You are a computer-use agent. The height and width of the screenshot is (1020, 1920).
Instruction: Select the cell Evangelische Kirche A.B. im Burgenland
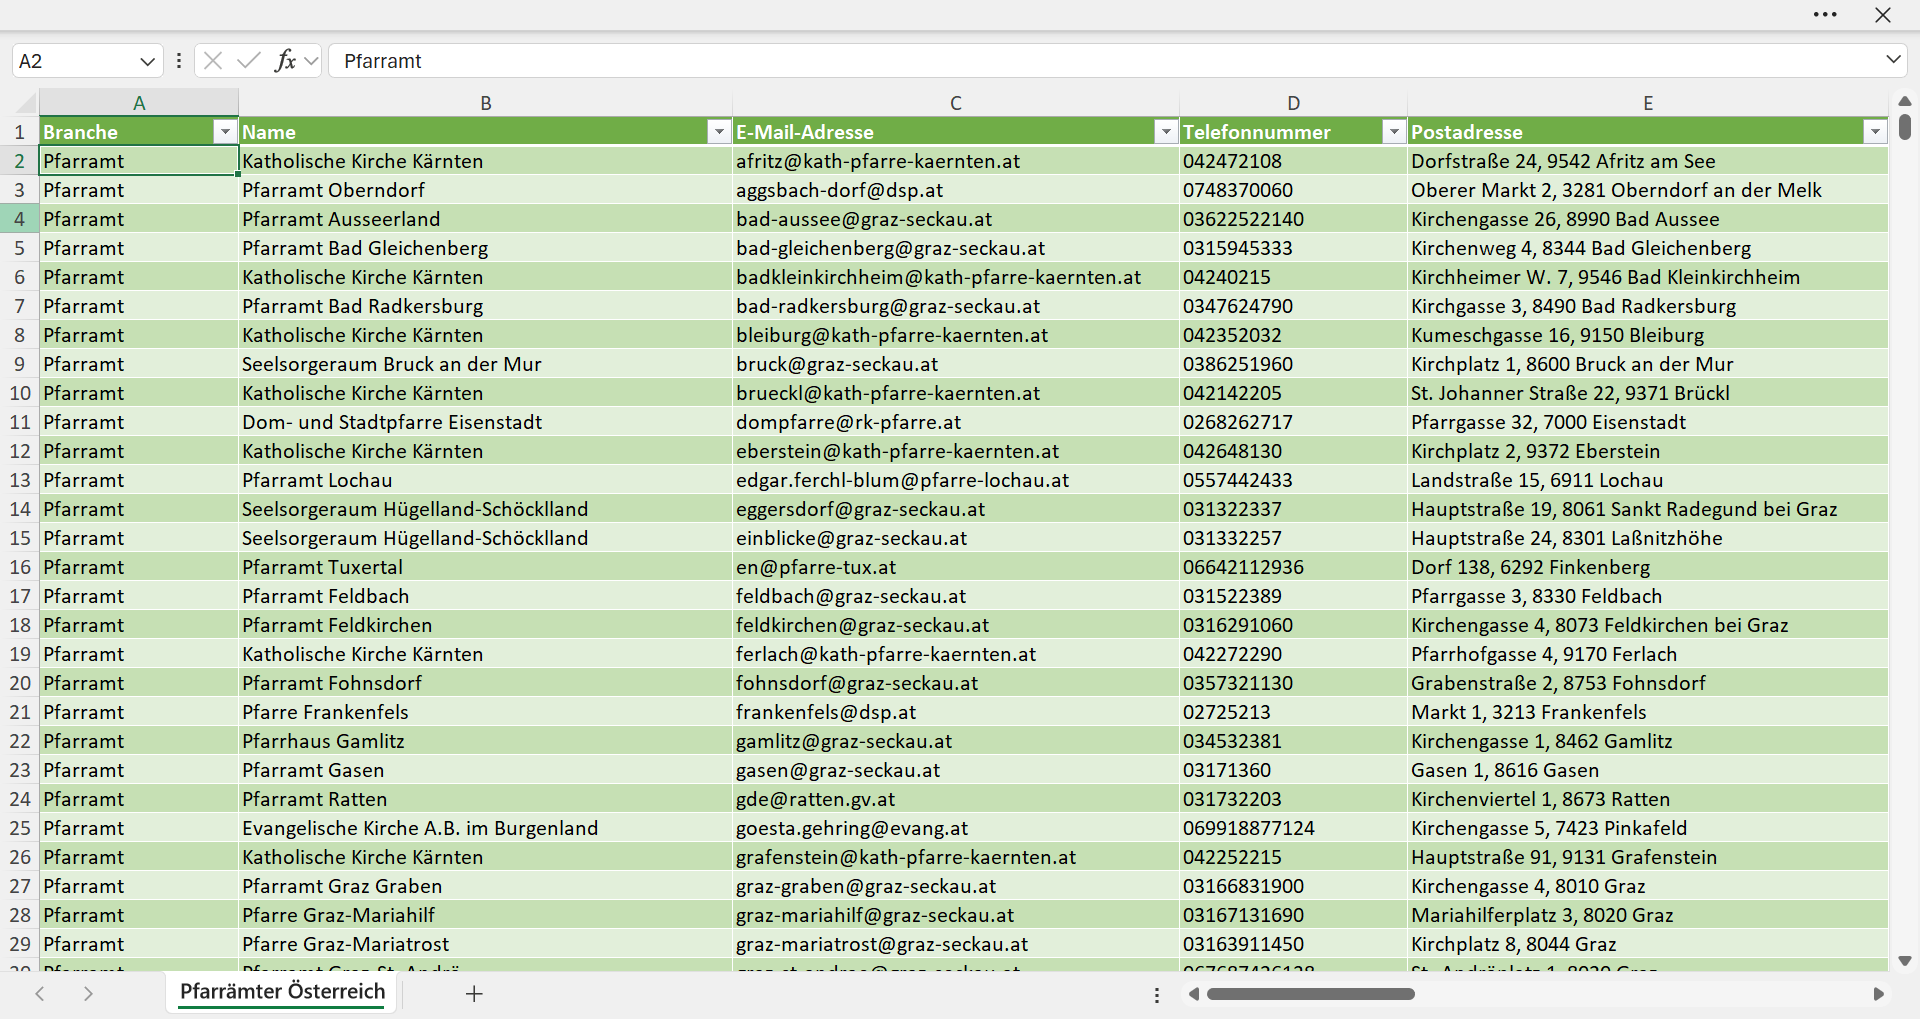[486, 828]
